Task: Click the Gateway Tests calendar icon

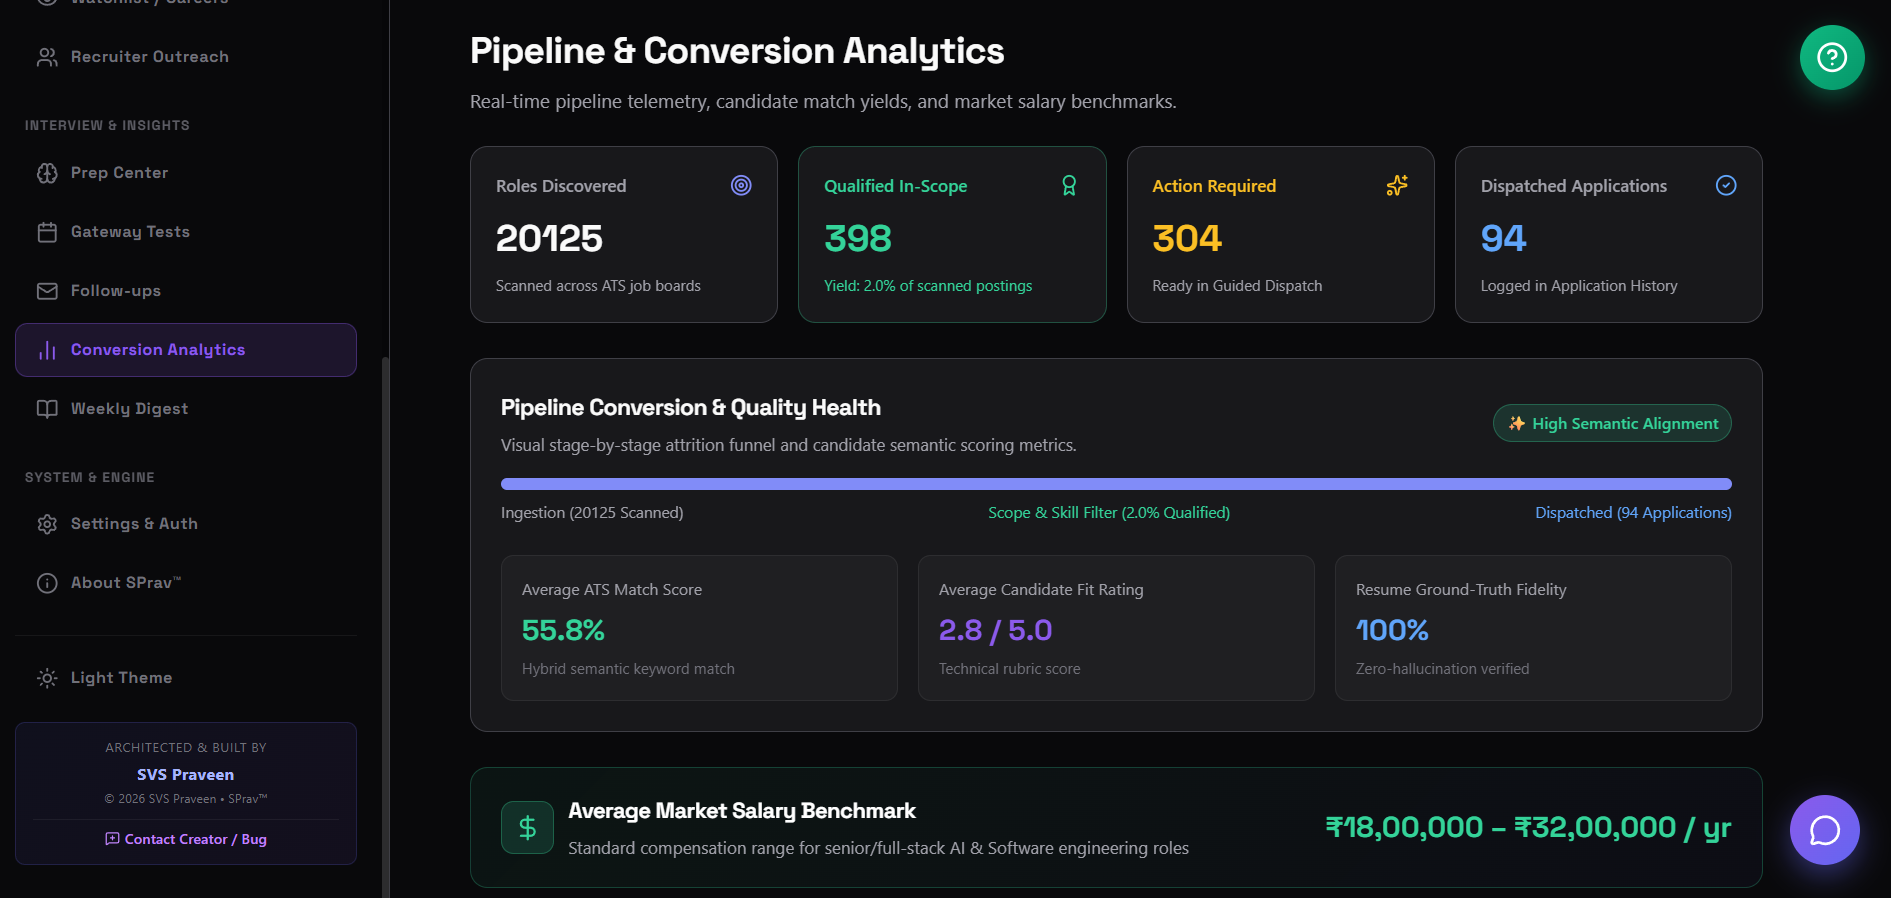Action: 47,232
